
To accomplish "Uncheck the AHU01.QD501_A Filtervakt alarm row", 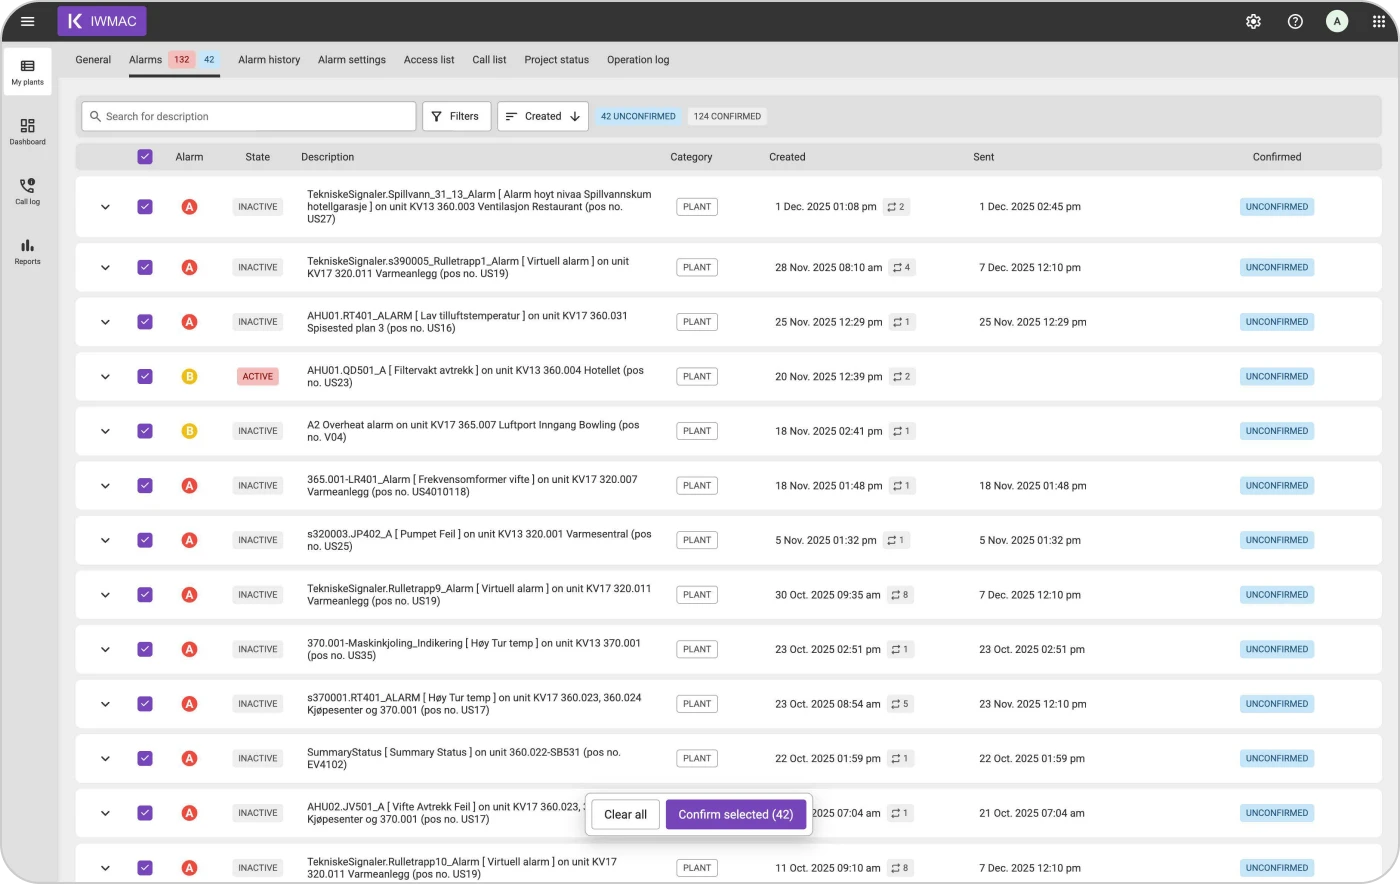I will [145, 377].
